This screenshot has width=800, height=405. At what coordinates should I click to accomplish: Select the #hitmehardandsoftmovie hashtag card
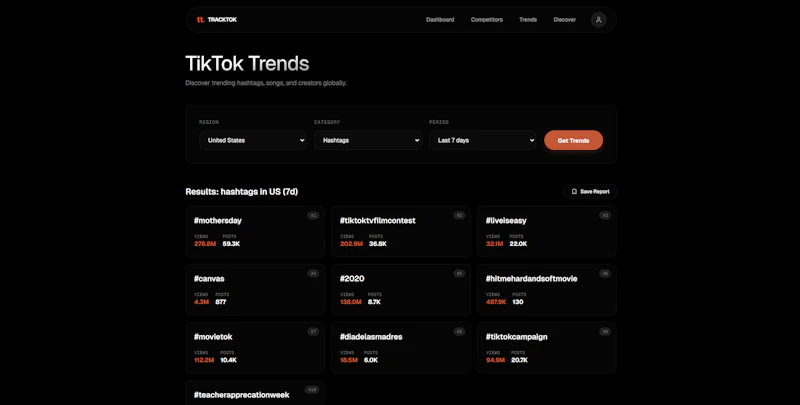pos(546,290)
